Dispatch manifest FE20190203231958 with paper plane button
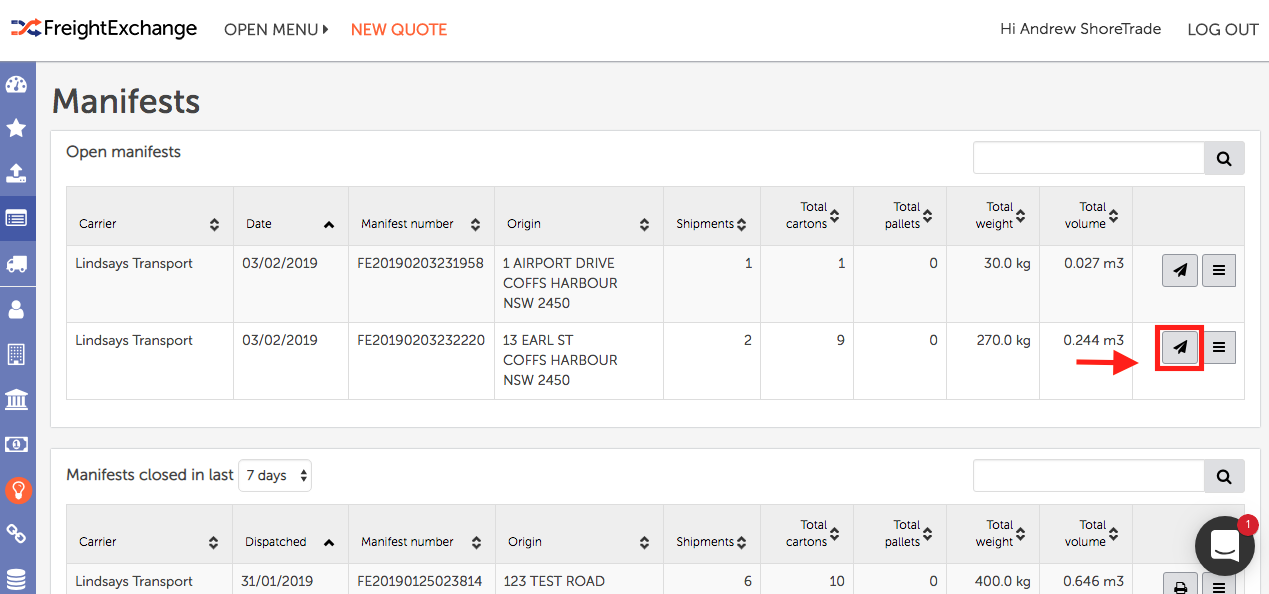The width and height of the screenshot is (1269, 594). pyautogui.click(x=1180, y=270)
